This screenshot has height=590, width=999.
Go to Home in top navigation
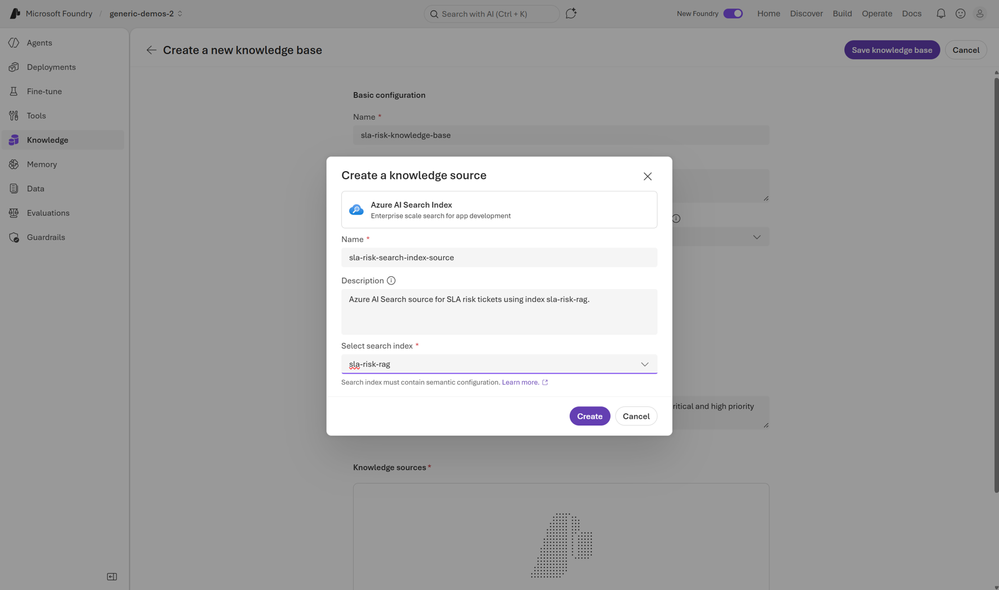point(768,13)
